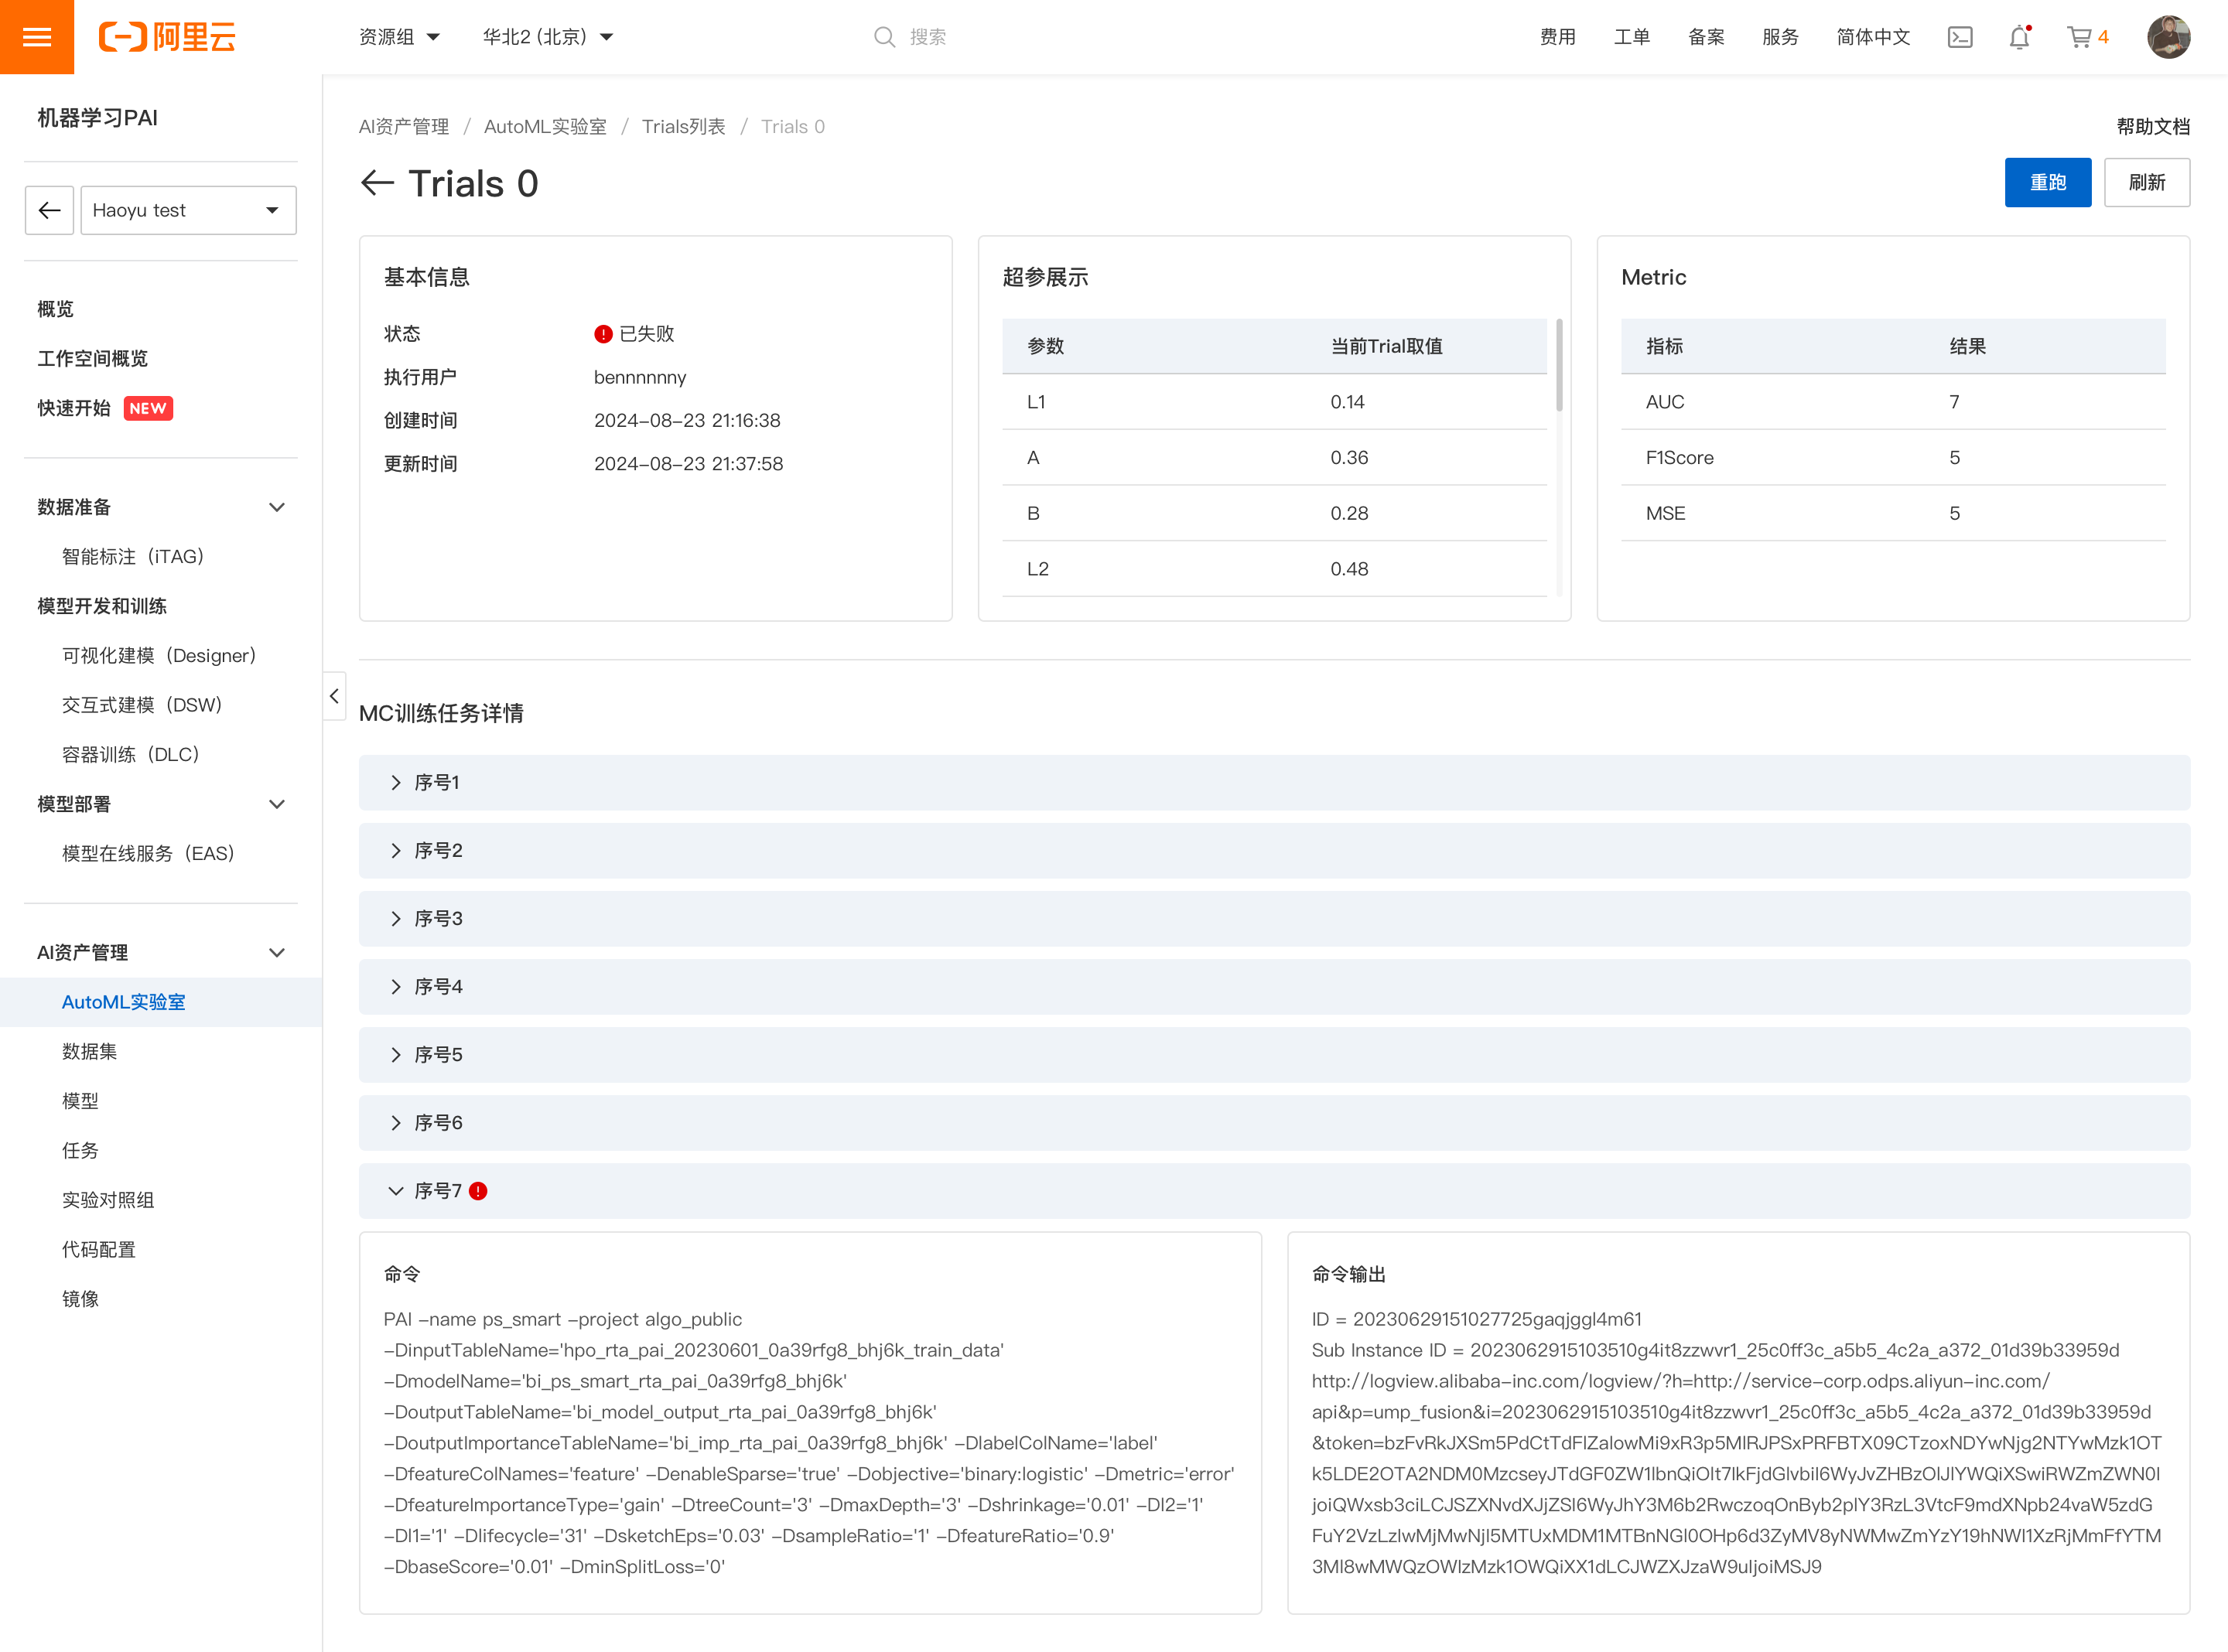
Task: Open the hamburger main menu
Action: point(37,37)
